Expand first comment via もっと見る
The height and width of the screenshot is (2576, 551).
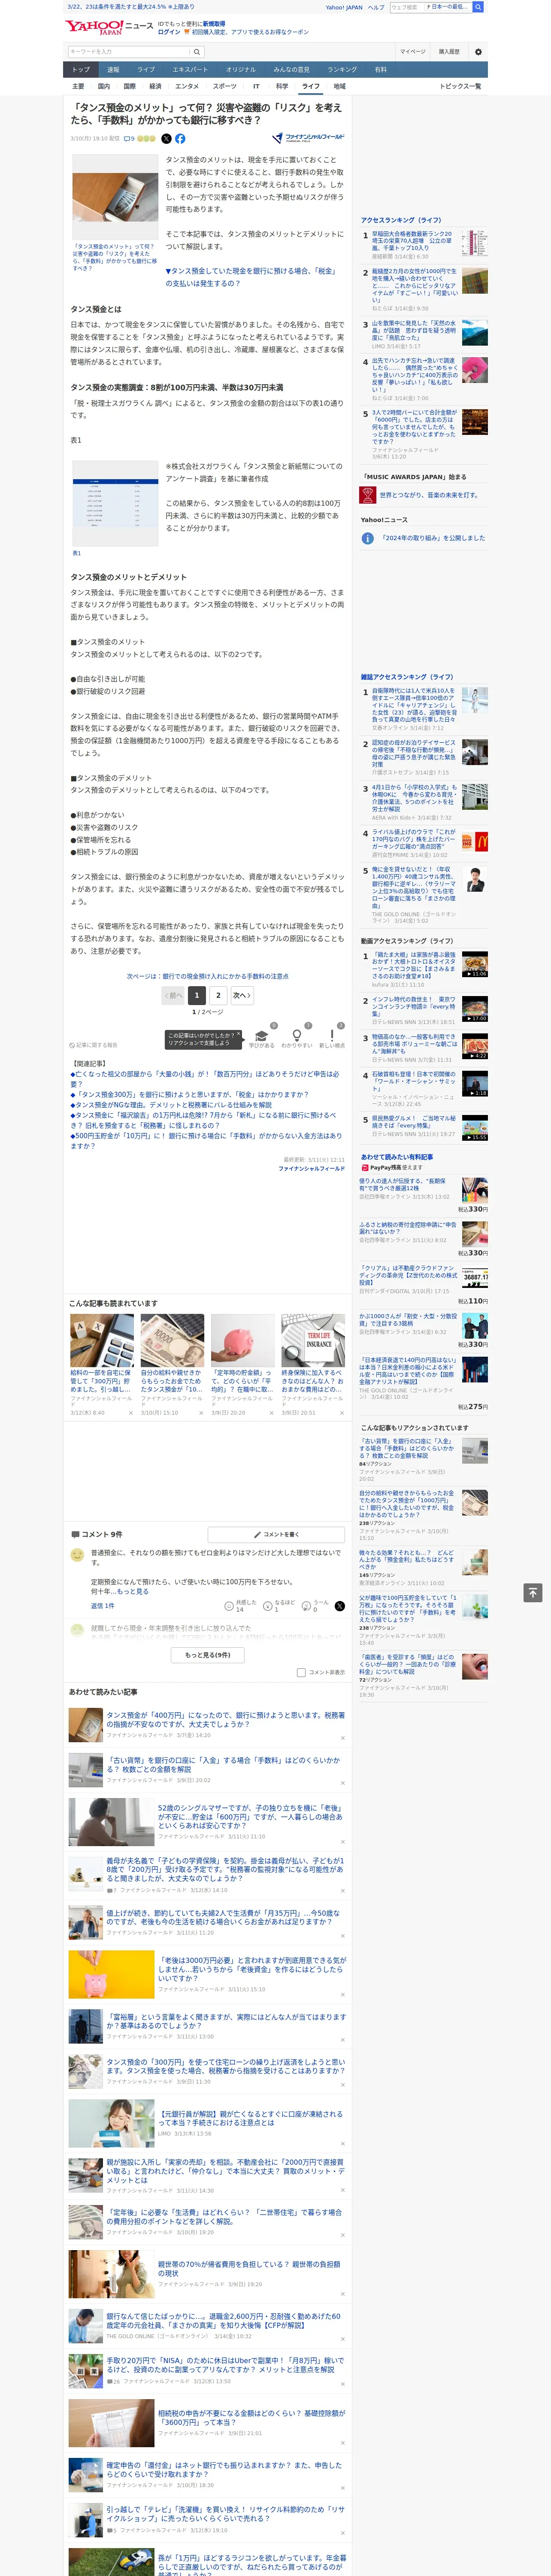pos(132,1592)
